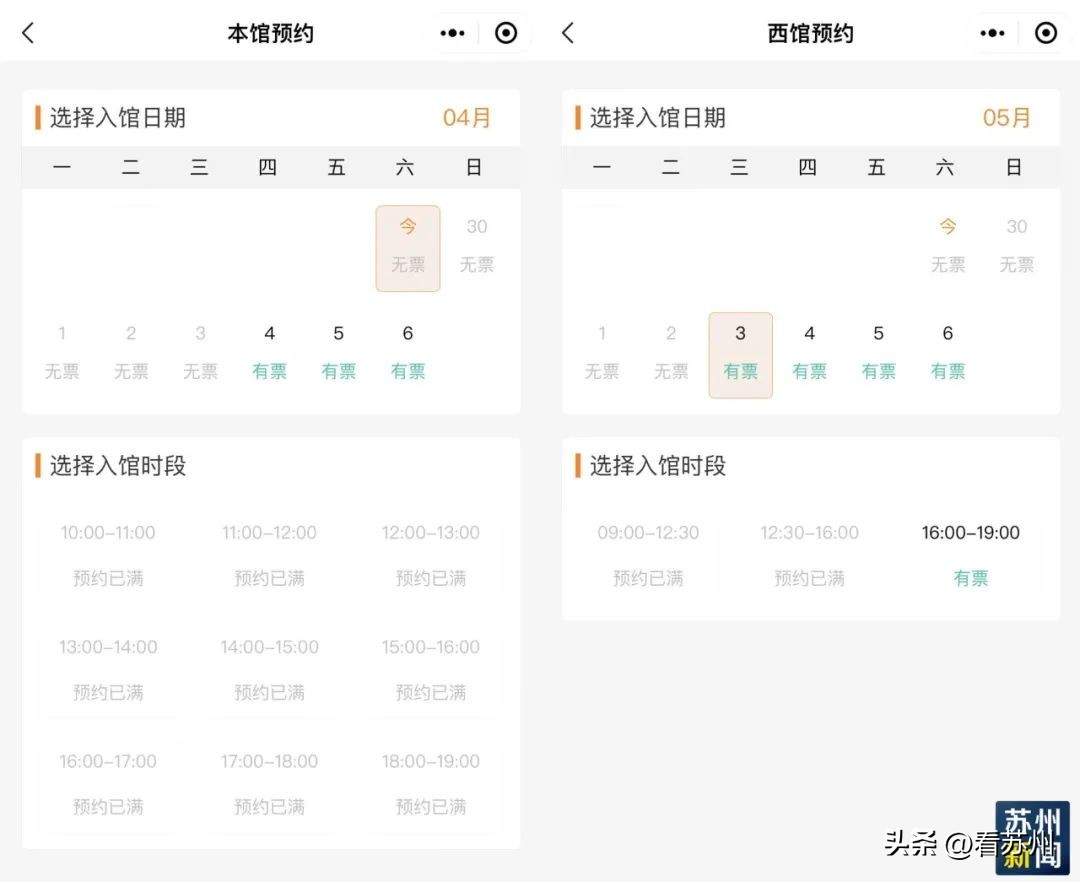Tap the mini-program capsule circle on right page
The height and width of the screenshot is (882, 1080).
coord(1046,32)
